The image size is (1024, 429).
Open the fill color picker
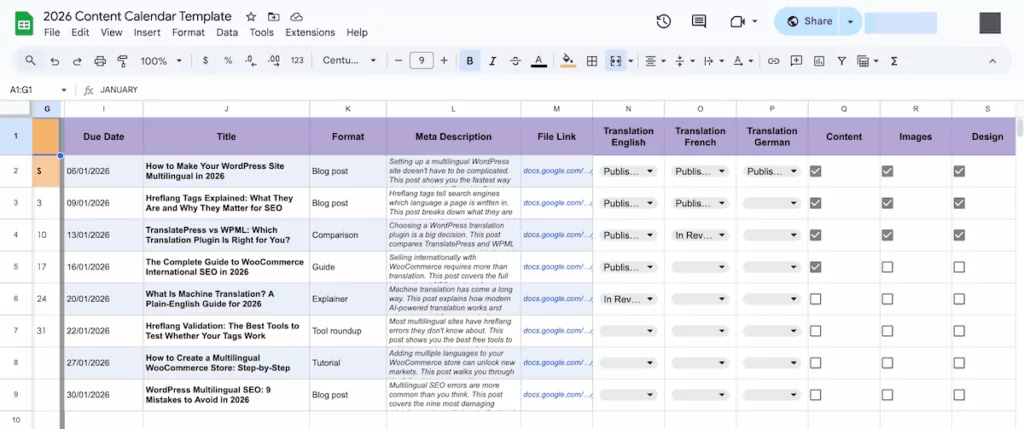[x=568, y=61]
